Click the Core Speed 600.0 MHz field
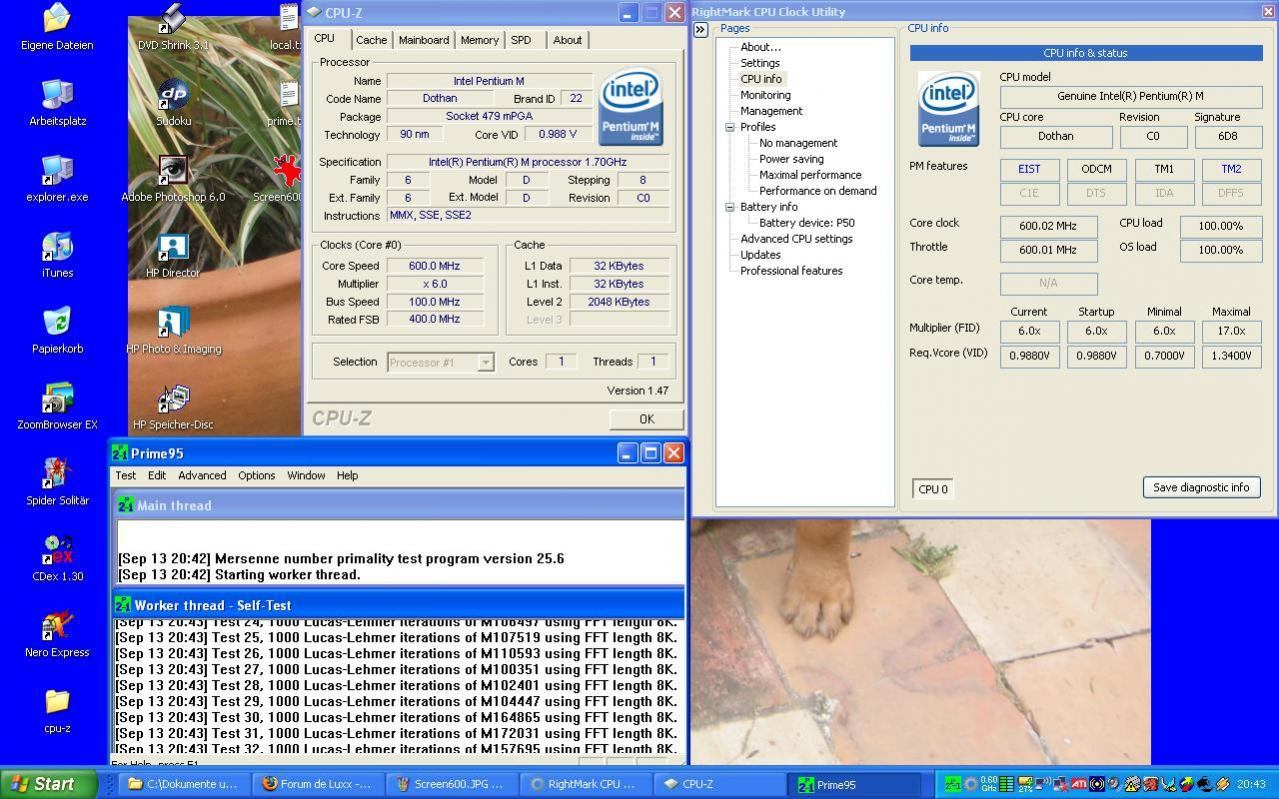This screenshot has height=799, width=1279. coord(434,266)
